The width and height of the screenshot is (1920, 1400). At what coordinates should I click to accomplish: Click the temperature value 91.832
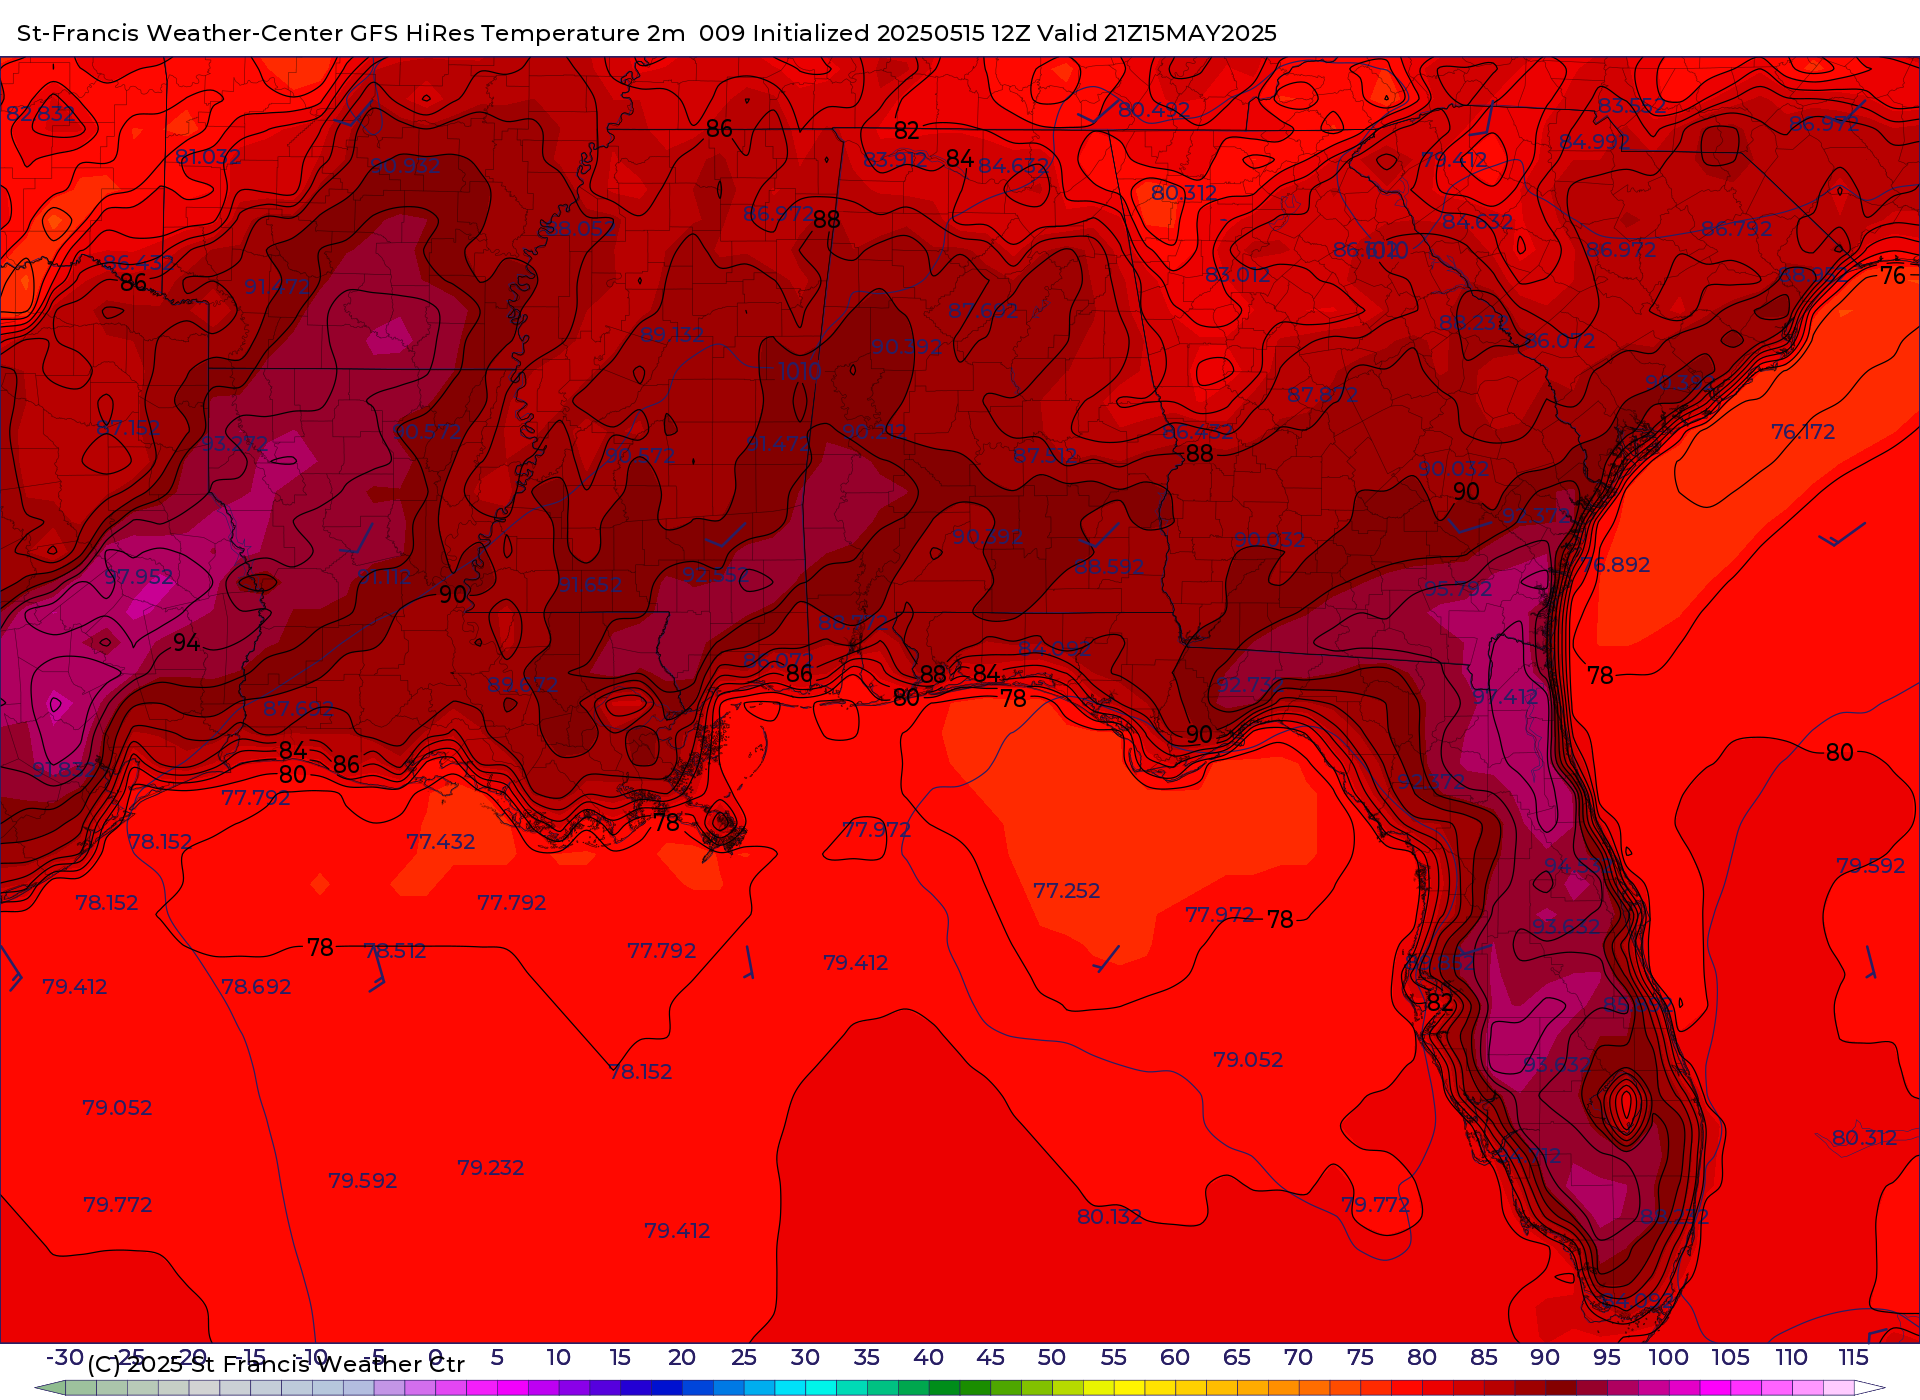(x=65, y=770)
